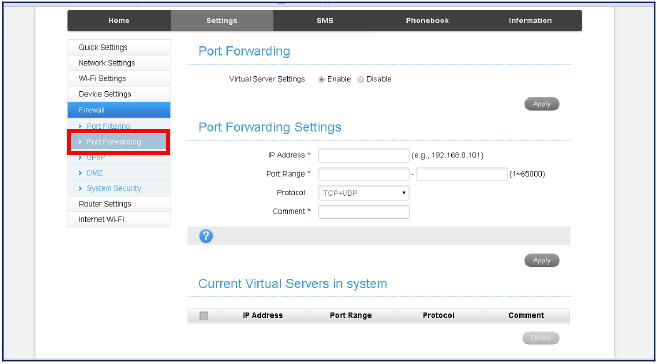Viewport: 657px width, 364px height.
Task: Switch to the Home tab
Action: [x=119, y=21]
